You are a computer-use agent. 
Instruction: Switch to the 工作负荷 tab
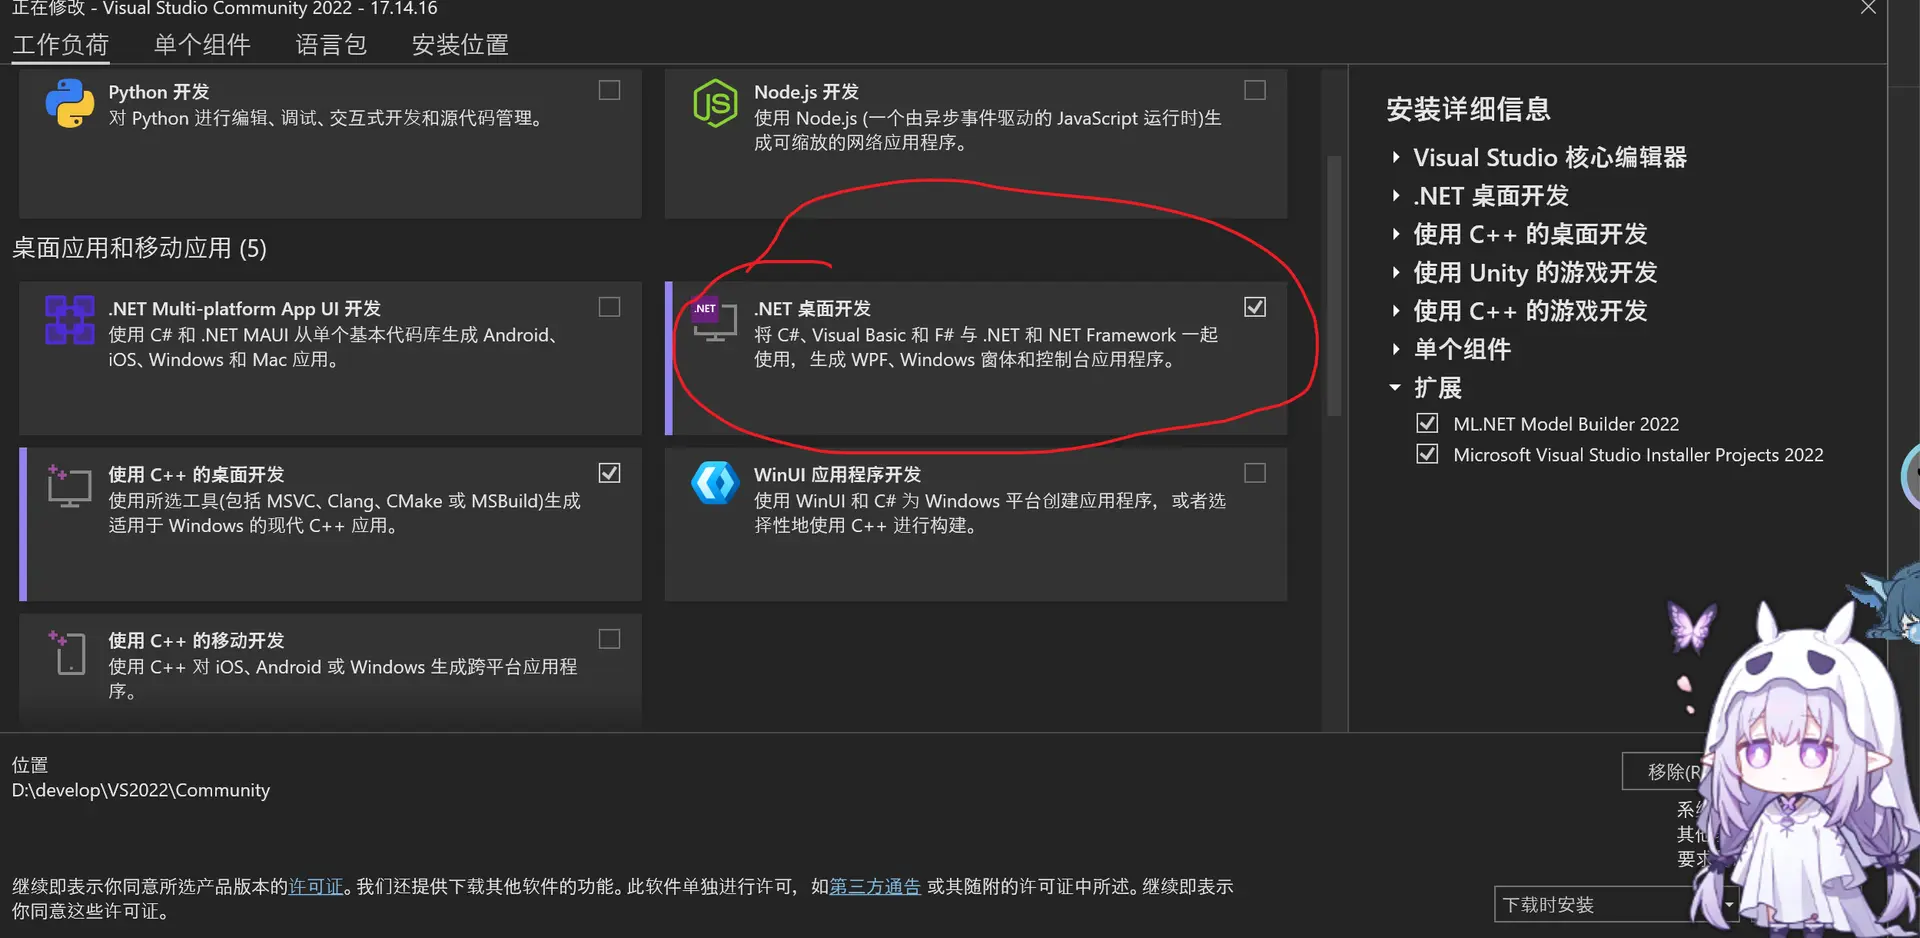[x=60, y=45]
